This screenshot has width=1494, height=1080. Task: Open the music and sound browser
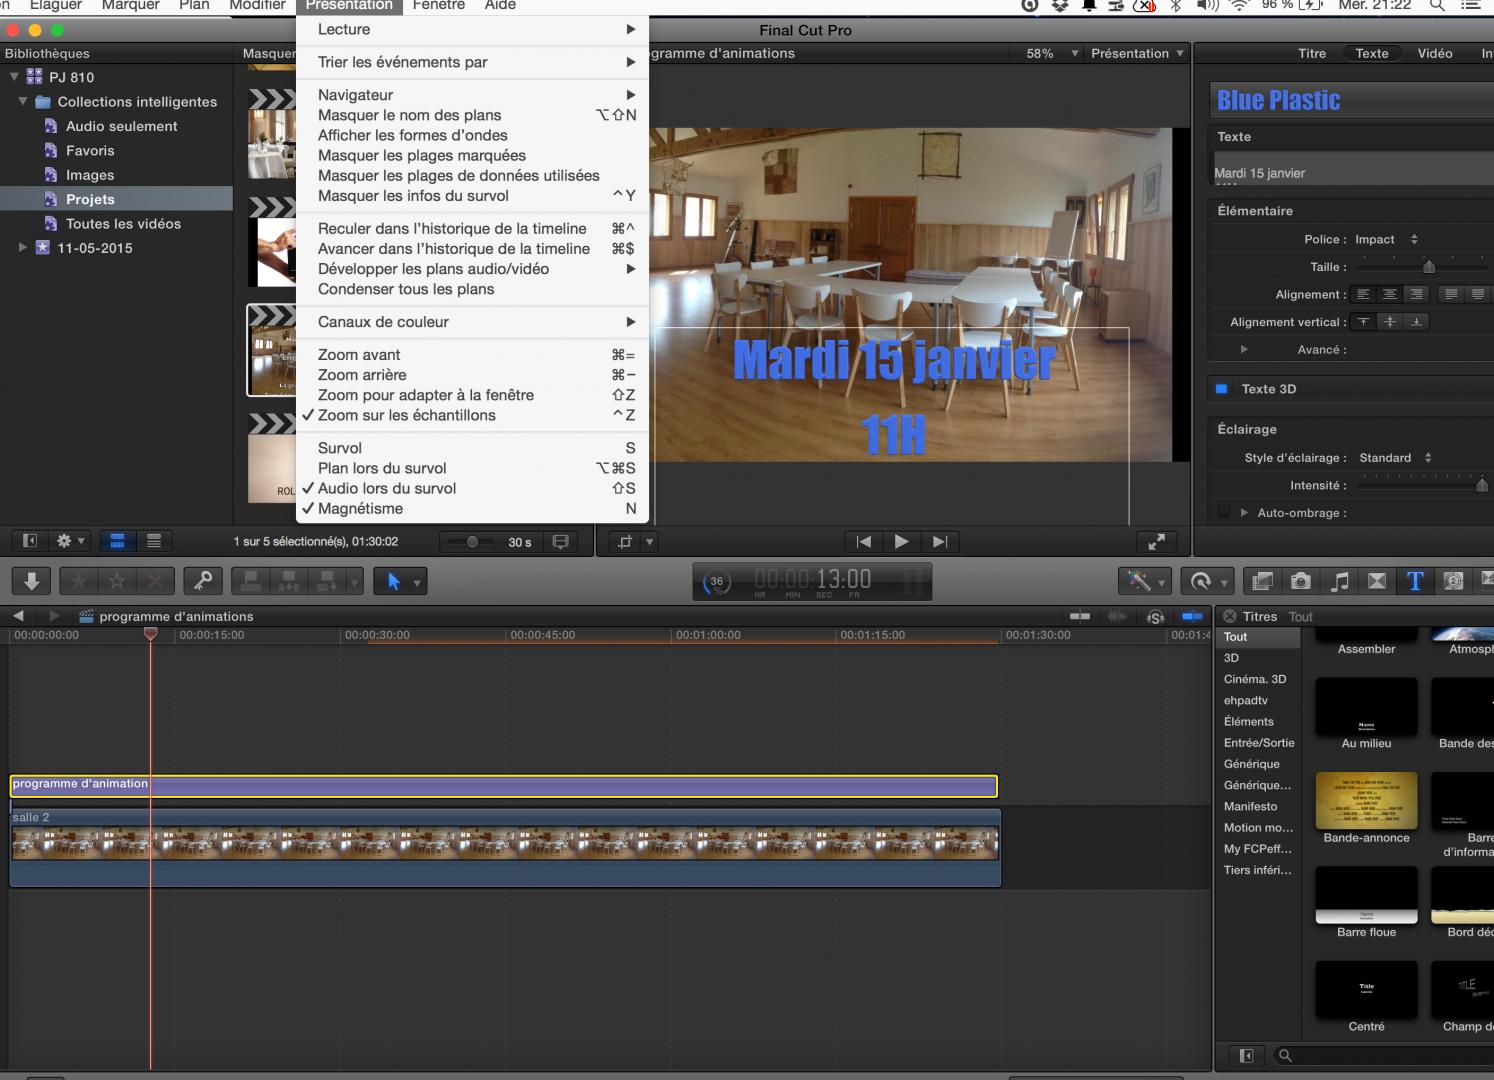(1339, 581)
